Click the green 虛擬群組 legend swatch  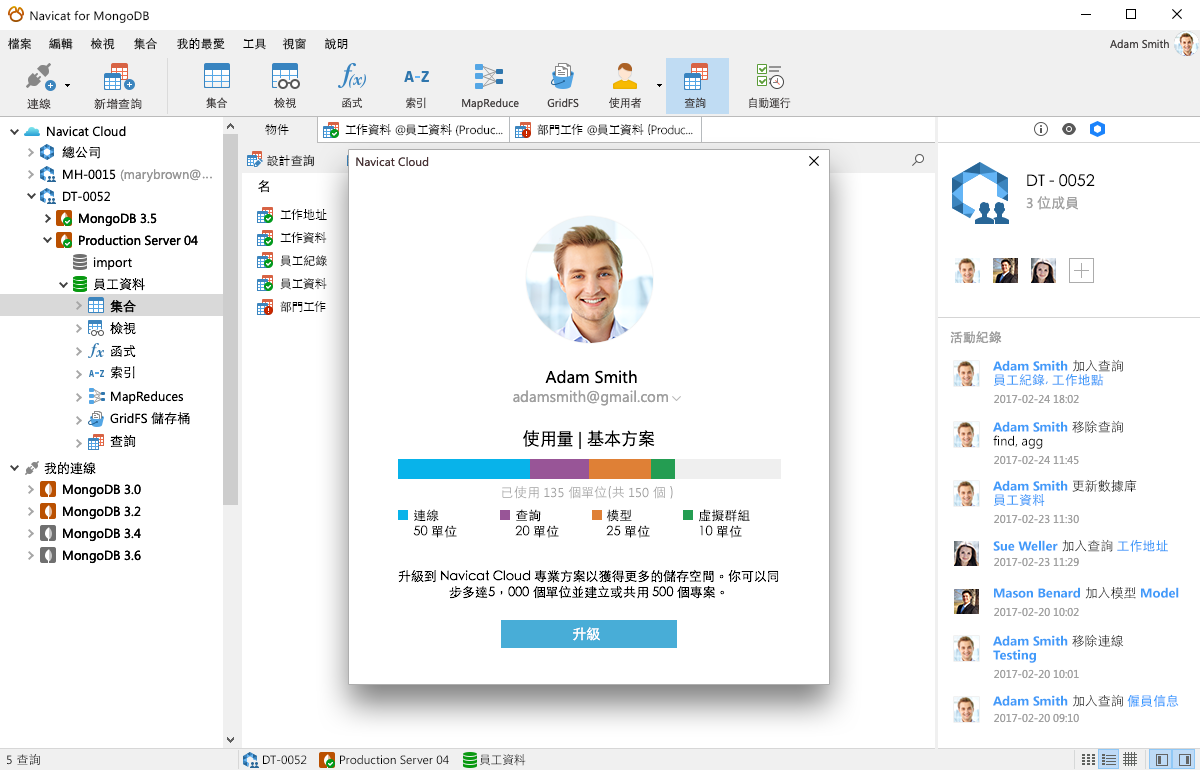point(688,515)
